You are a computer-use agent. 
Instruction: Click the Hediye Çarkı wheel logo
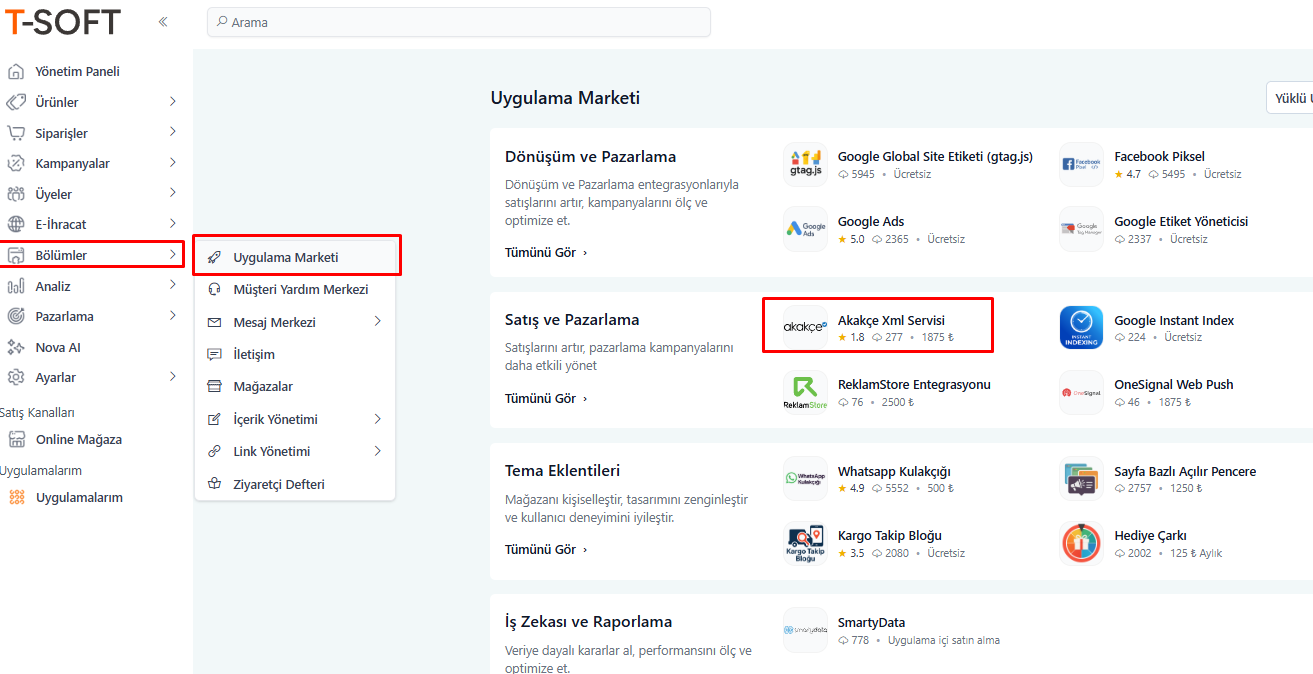coord(1081,543)
